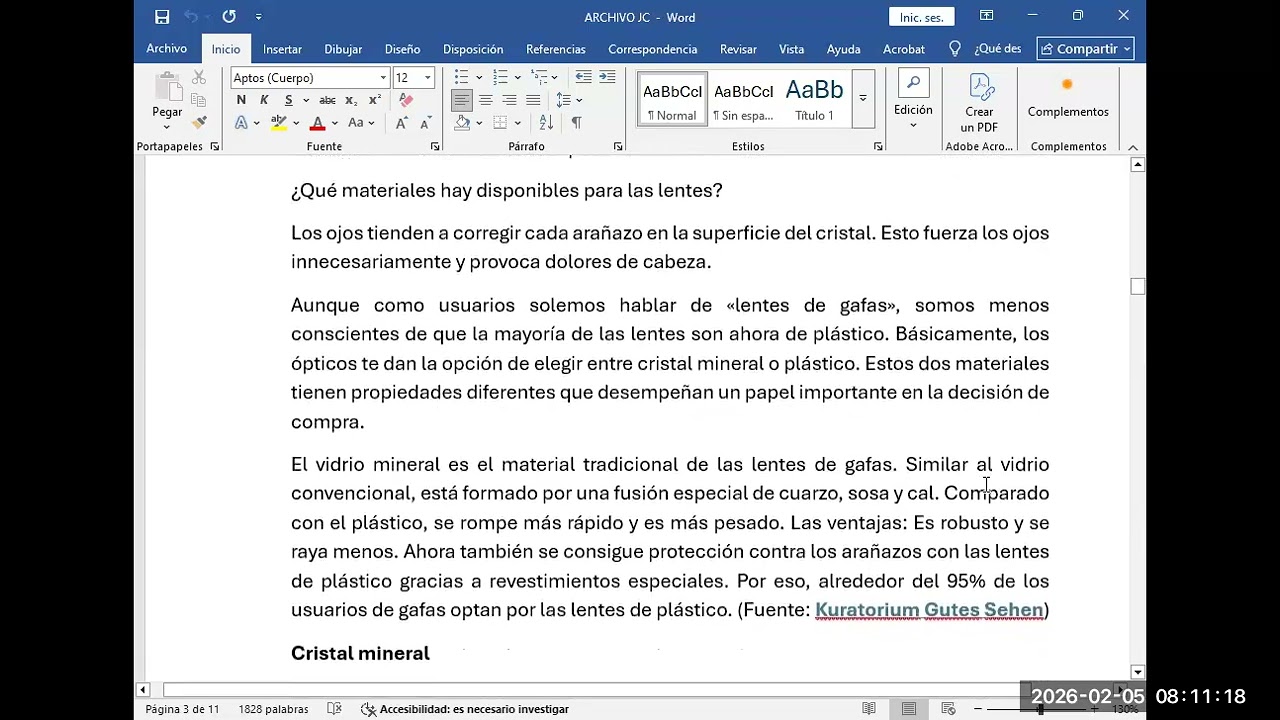The width and height of the screenshot is (1280, 720).
Task: Apply the Título 1 style
Action: click(814, 98)
